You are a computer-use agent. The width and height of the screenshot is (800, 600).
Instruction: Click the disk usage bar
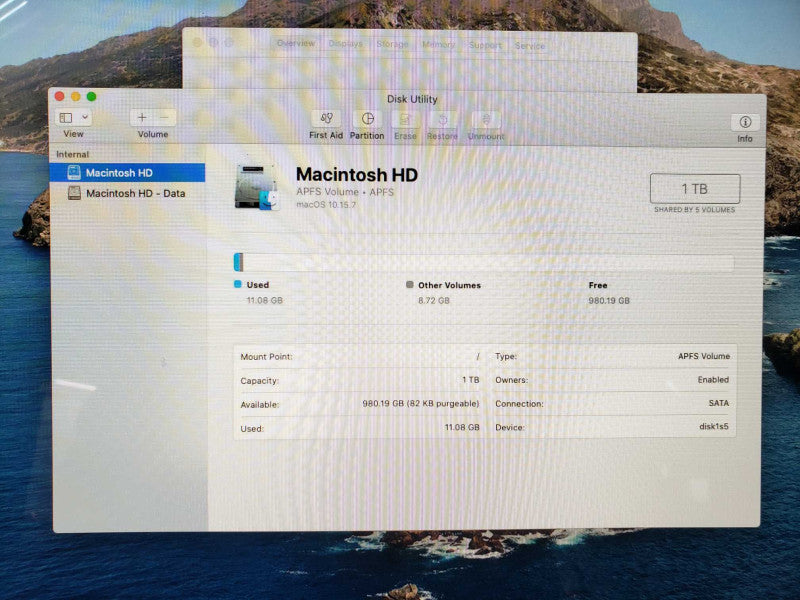click(x=484, y=263)
